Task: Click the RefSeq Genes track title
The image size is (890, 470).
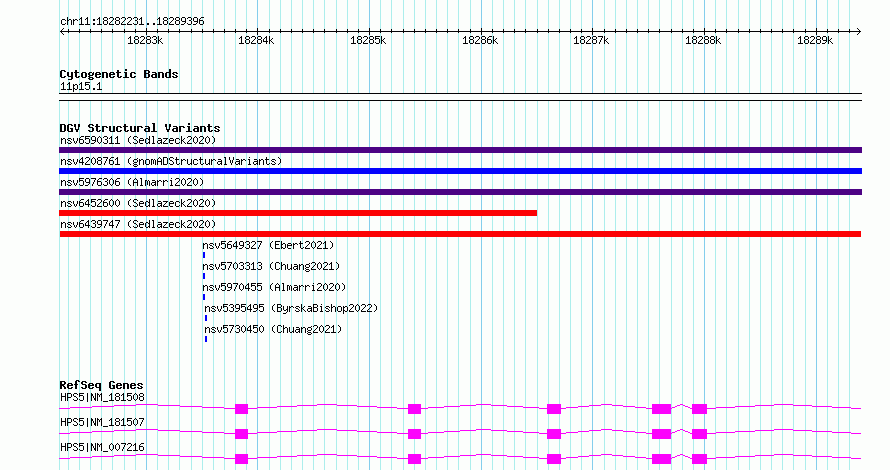Action: click(x=101, y=385)
